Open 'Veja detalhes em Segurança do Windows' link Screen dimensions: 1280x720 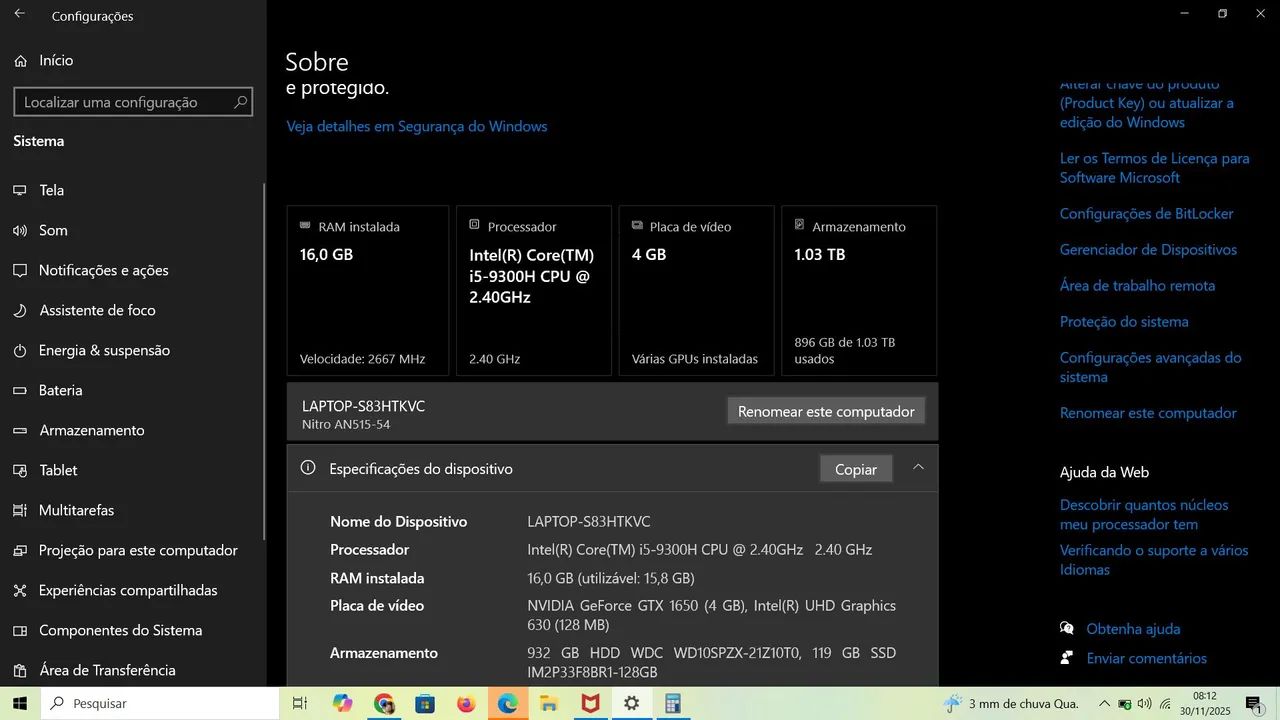417,126
